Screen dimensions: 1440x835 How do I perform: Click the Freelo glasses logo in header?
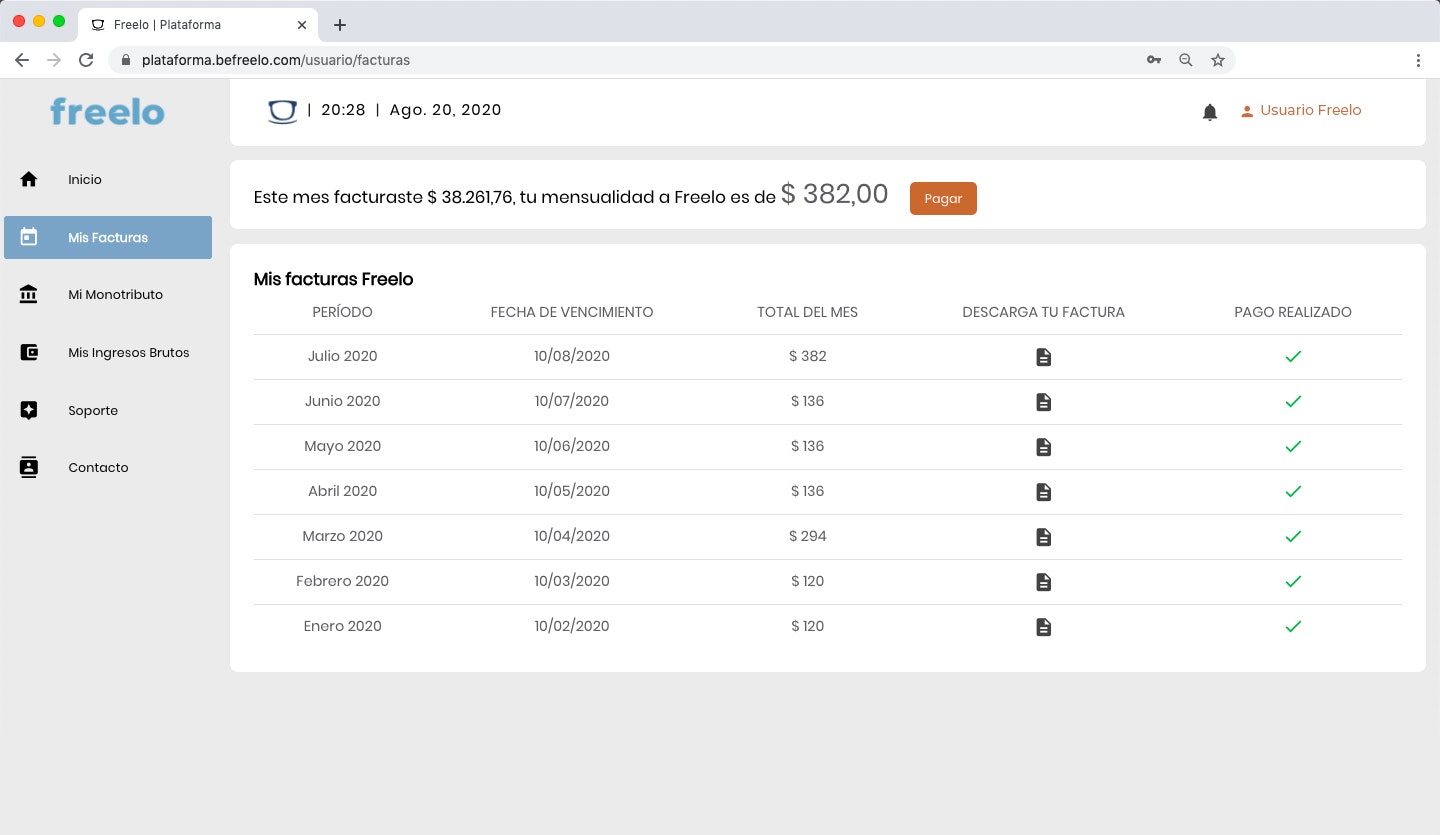(x=283, y=111)
